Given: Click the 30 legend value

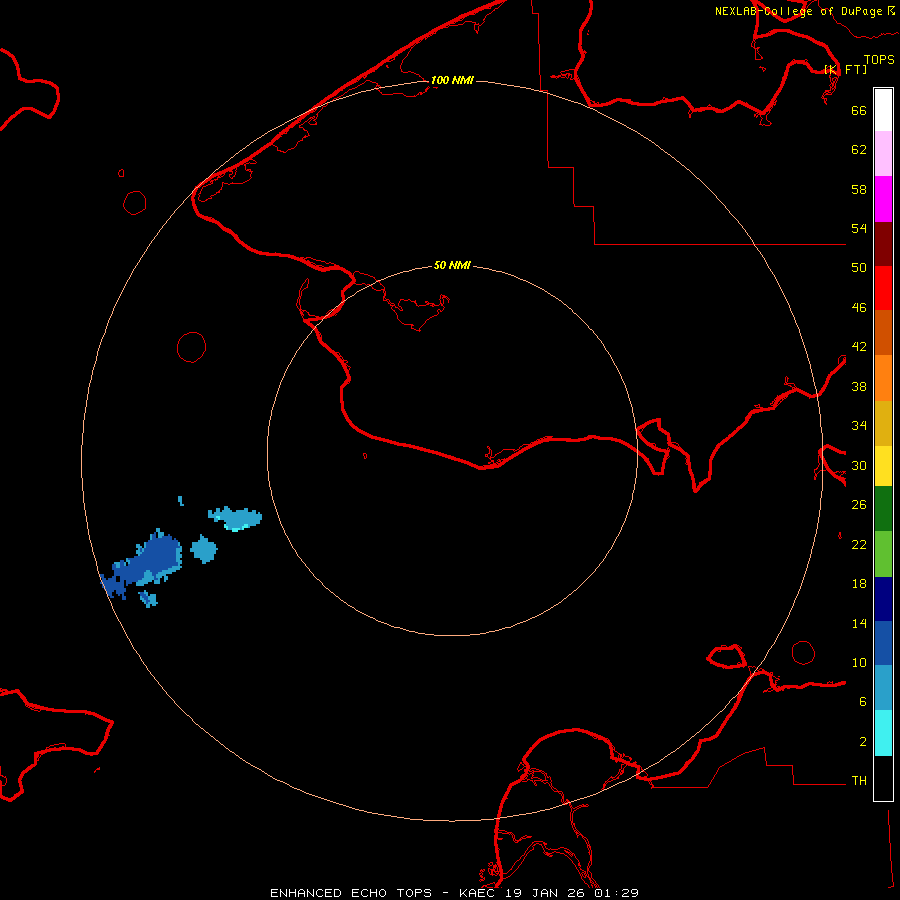Looking at the screenshot, I should [x=859, y=465].
